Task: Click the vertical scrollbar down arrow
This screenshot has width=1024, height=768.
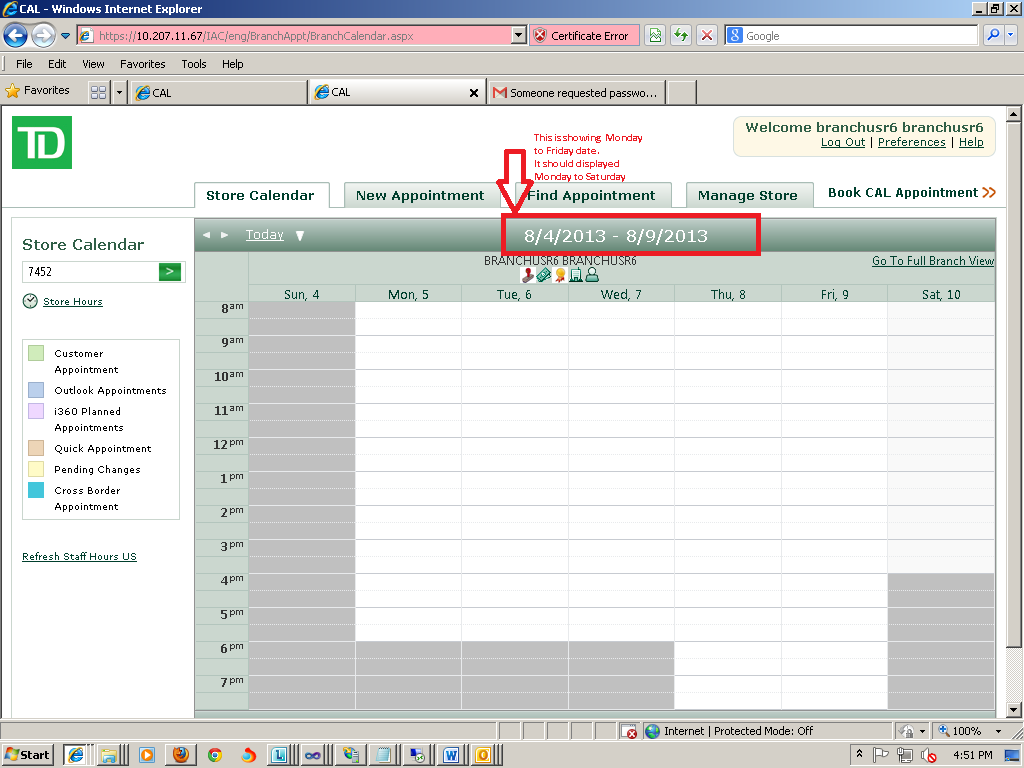Action: pyautogui.click(x=1013, y=710)
